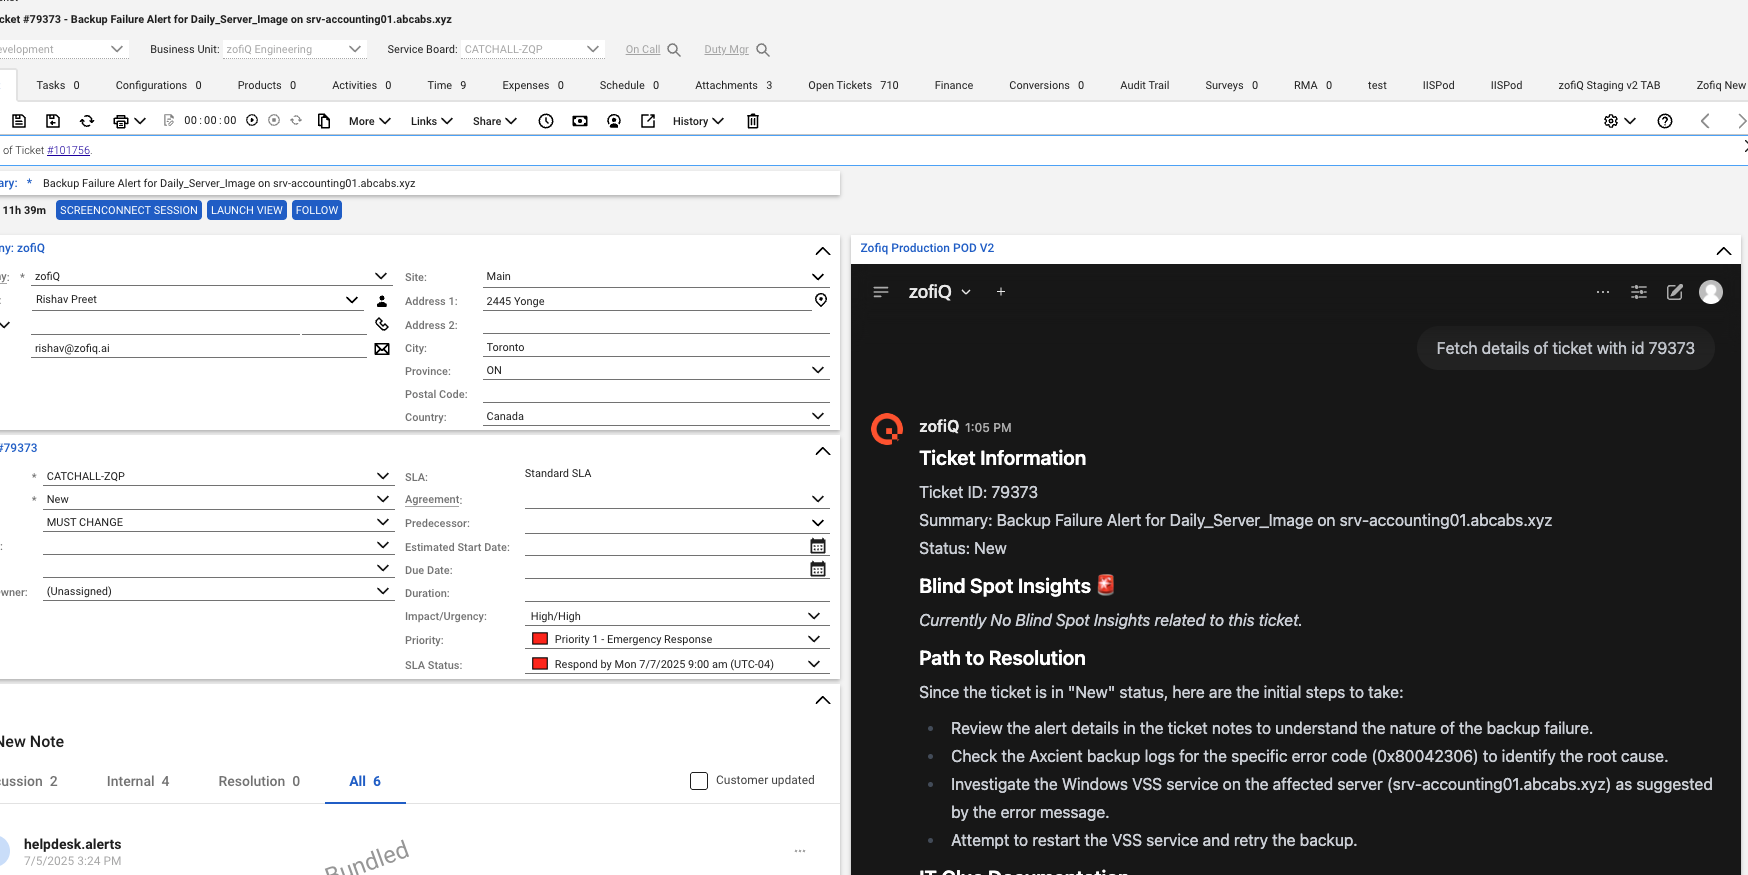Click the LAUNCH VIEW button
Screen dimensions: 1748x875
pyautogui.click(x=247, y=210)
